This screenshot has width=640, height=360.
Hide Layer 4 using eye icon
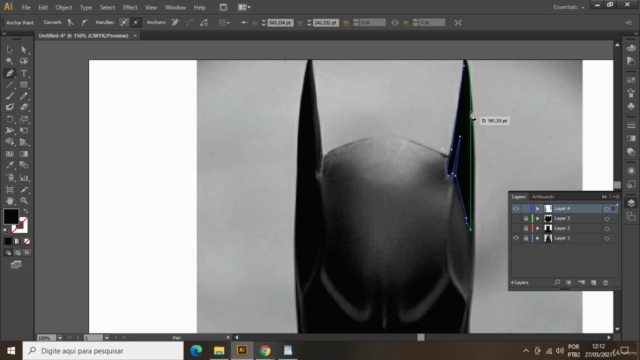[516, 209]
